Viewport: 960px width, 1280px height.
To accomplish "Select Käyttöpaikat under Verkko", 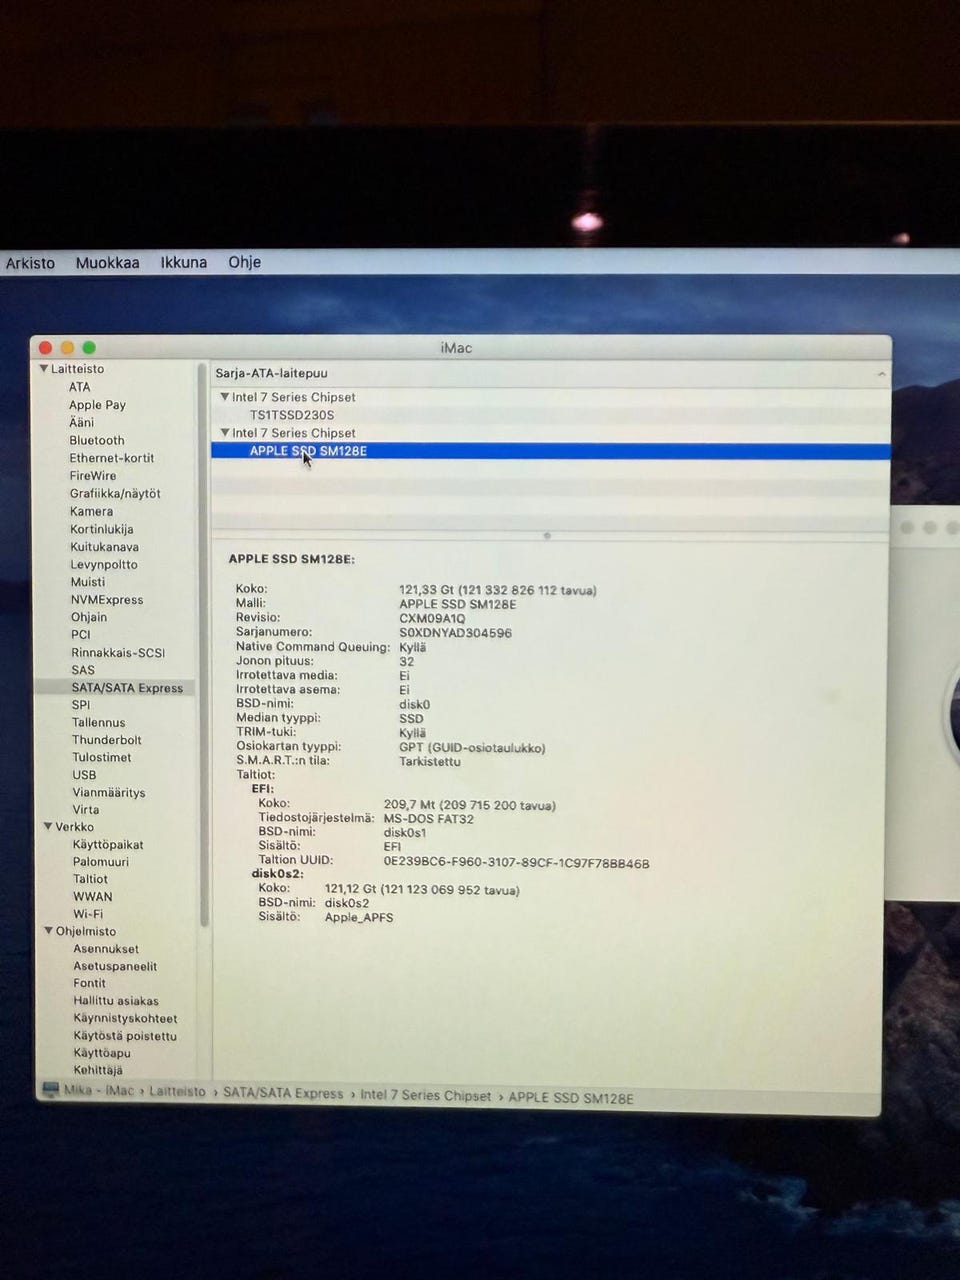I will 108,845.
